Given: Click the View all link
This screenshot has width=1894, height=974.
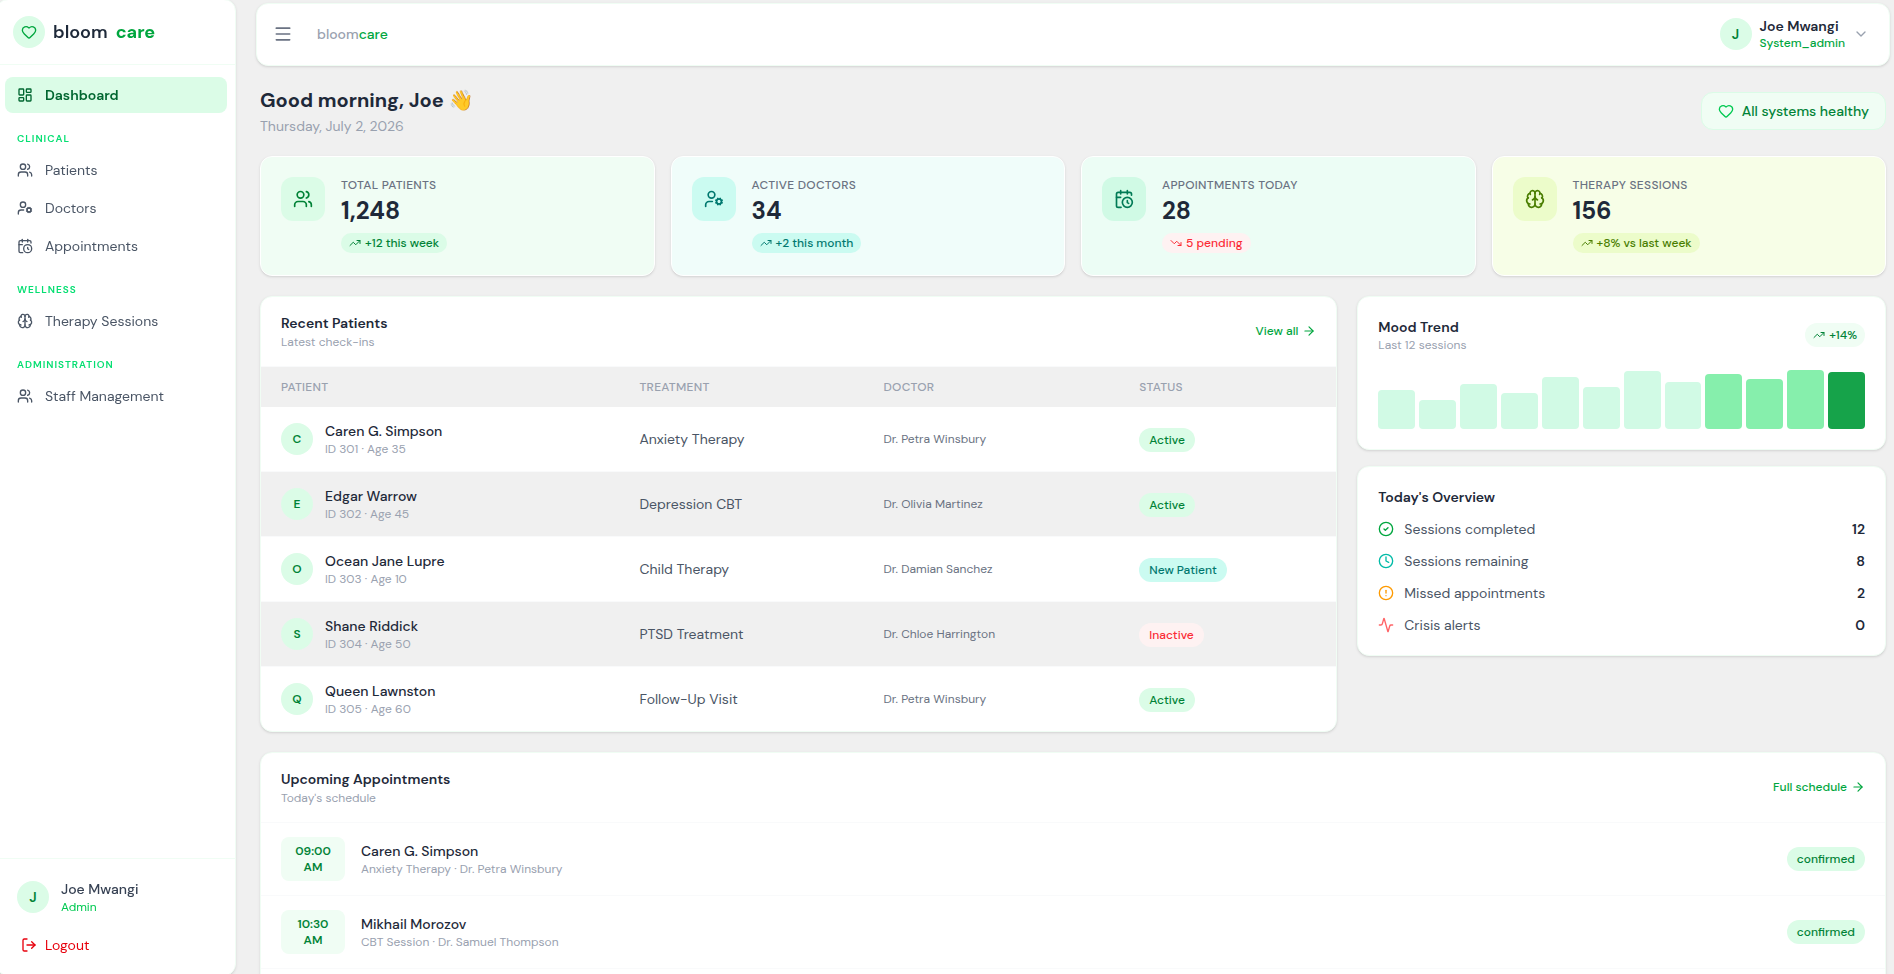Looking at the screenshot, I should (1285, 331).
